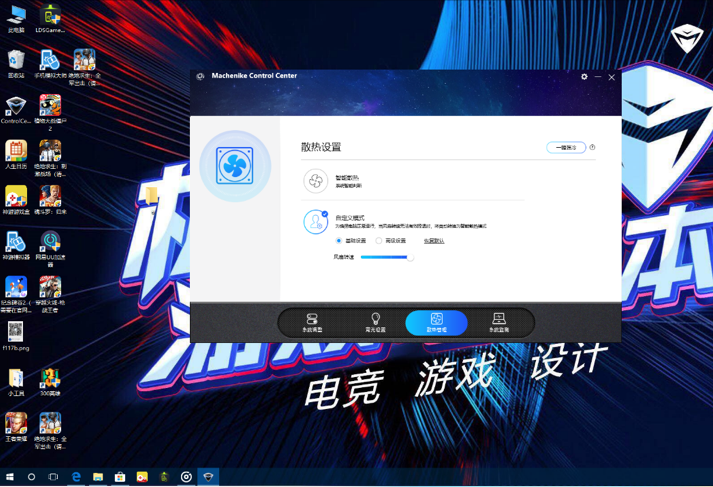Select the custom mode user icon
Image resolution: width=713 pixels, height=487 pixels.
click(316, 222)
